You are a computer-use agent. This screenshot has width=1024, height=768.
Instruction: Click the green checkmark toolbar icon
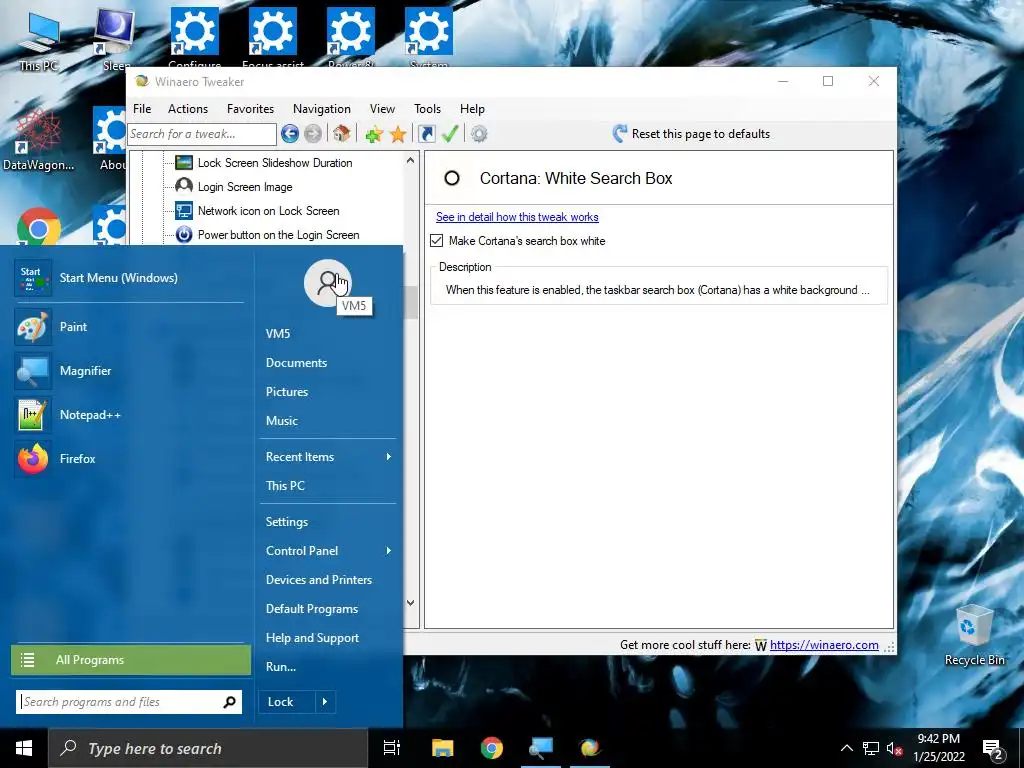[450, 134]
